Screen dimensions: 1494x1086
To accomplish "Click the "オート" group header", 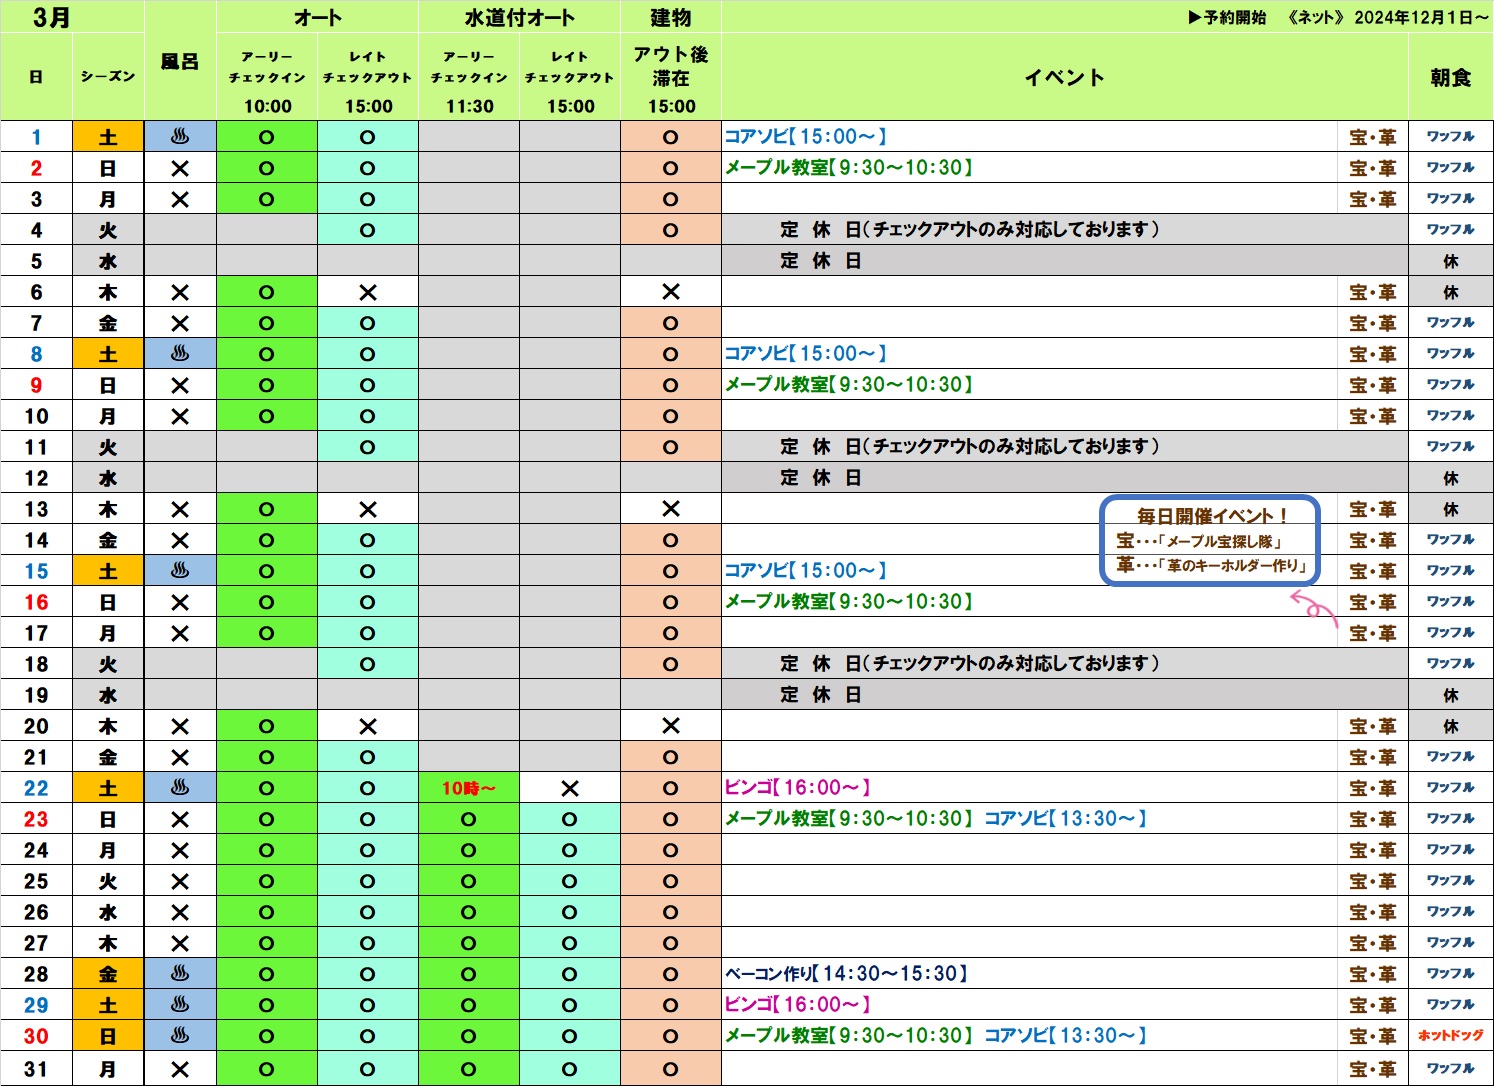I will click(318, 17).
